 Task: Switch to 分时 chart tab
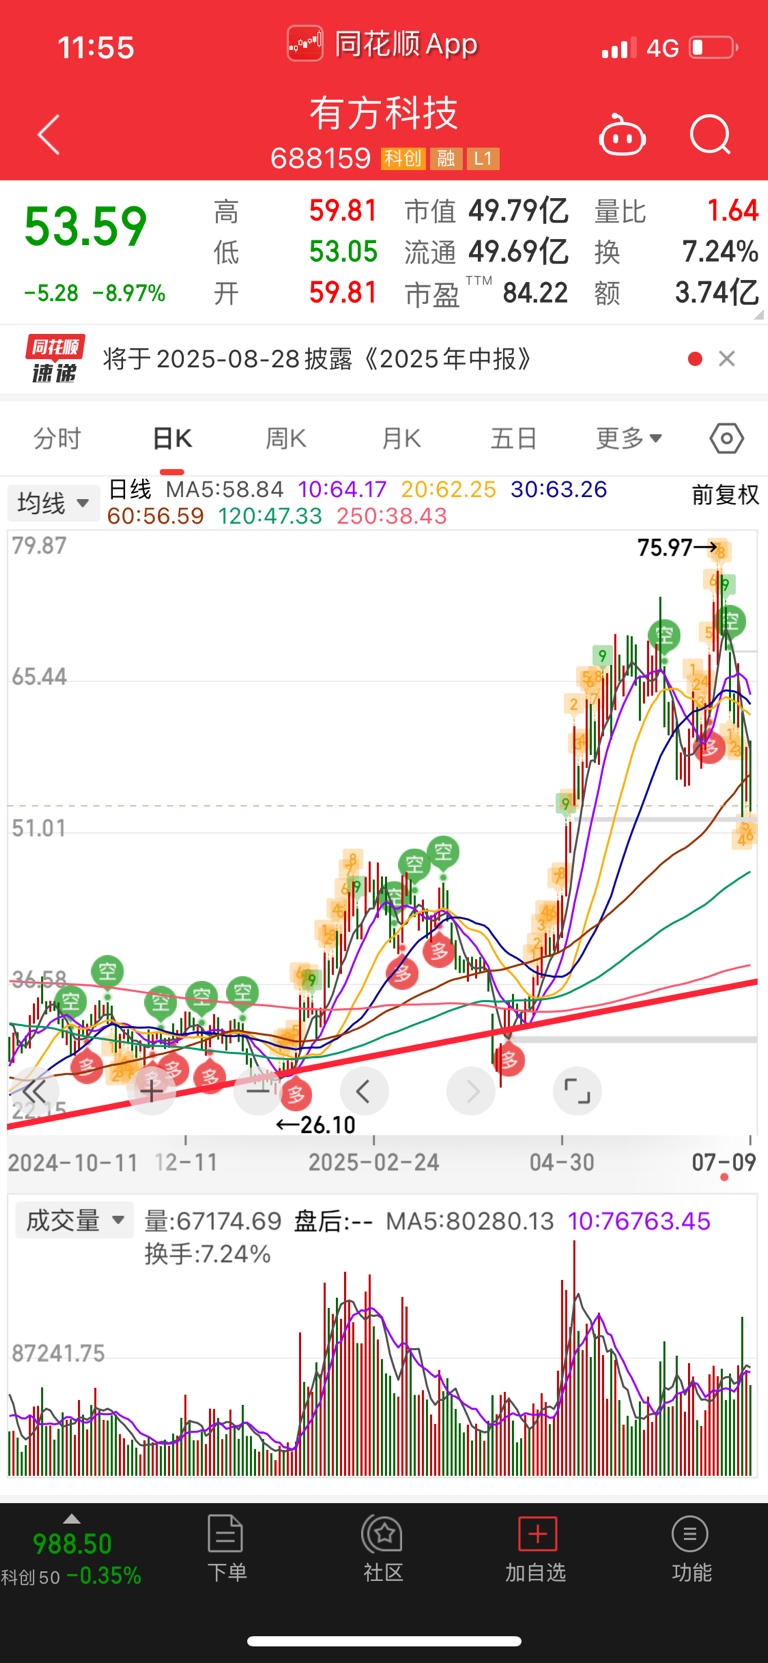[x=57, y=438]
